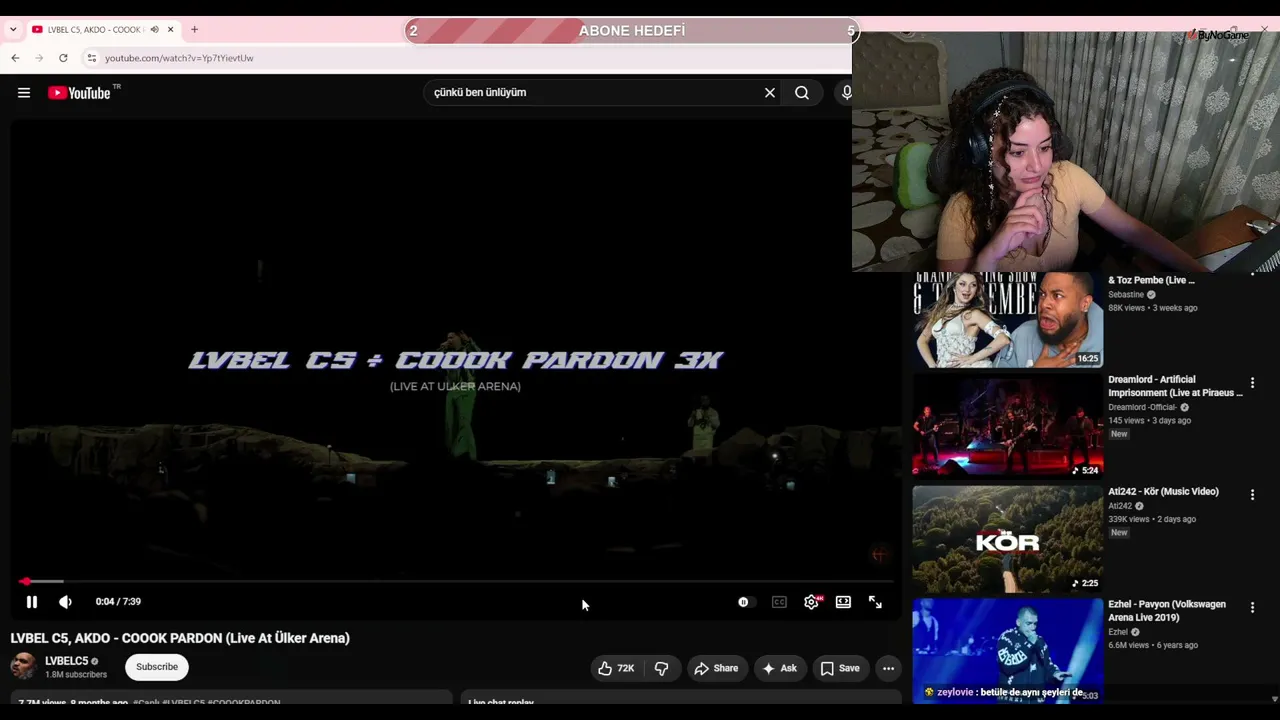
Task: Clear the search box with the X
Action: [x=770, y=93]
